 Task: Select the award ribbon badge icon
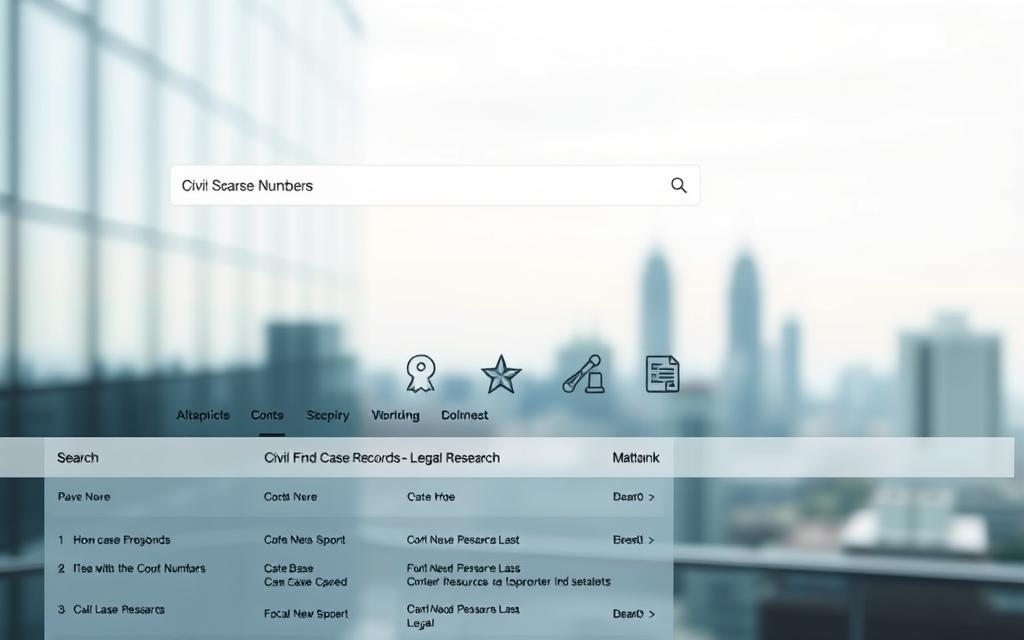421,374
